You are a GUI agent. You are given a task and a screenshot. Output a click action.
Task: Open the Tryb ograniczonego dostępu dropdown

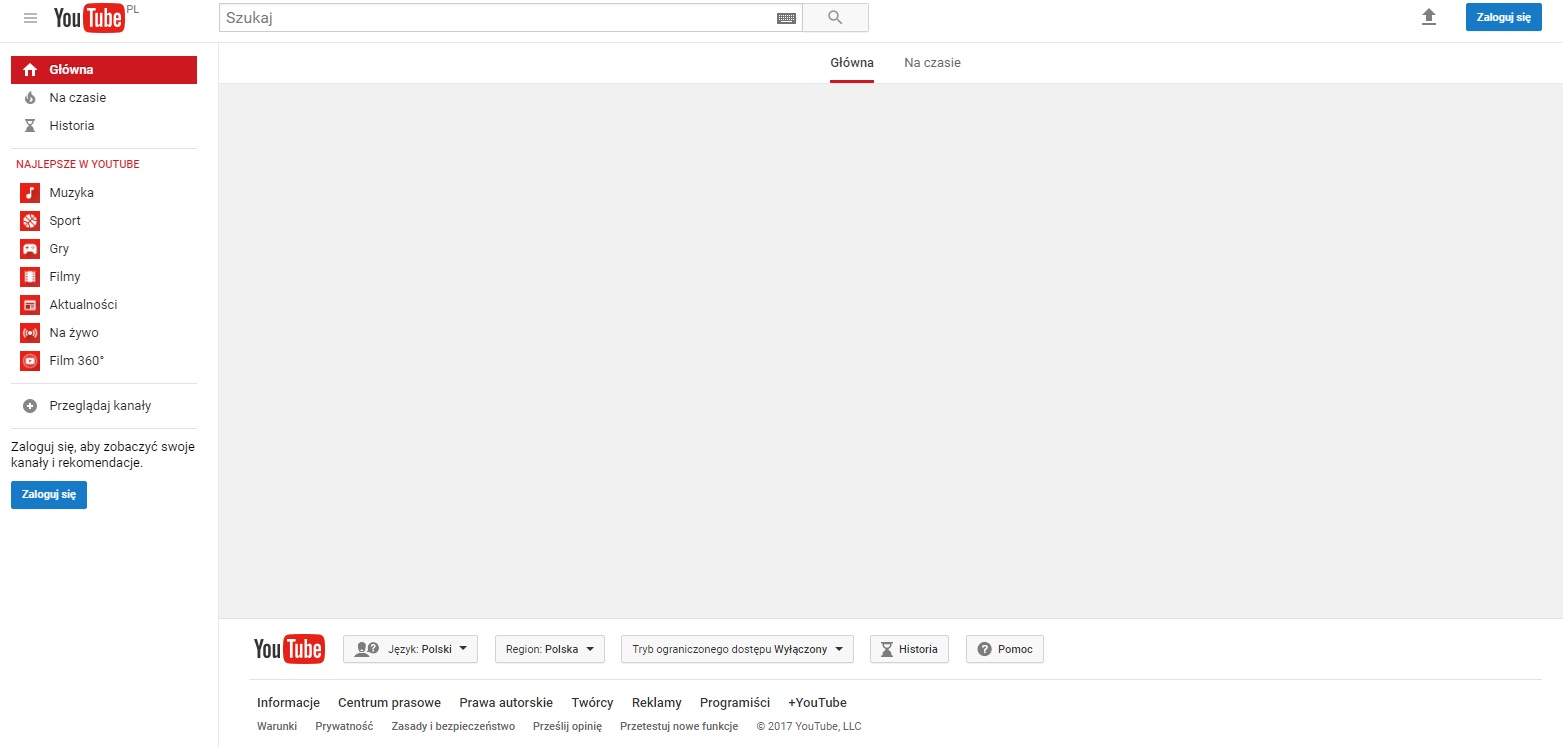[x=736, y=648]
